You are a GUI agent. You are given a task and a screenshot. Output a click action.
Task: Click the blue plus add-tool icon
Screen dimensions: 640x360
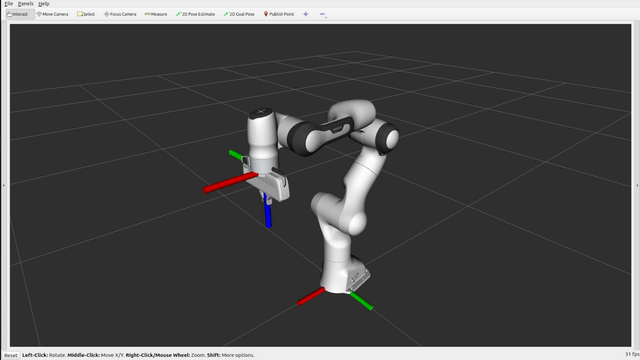click(306, 14)
